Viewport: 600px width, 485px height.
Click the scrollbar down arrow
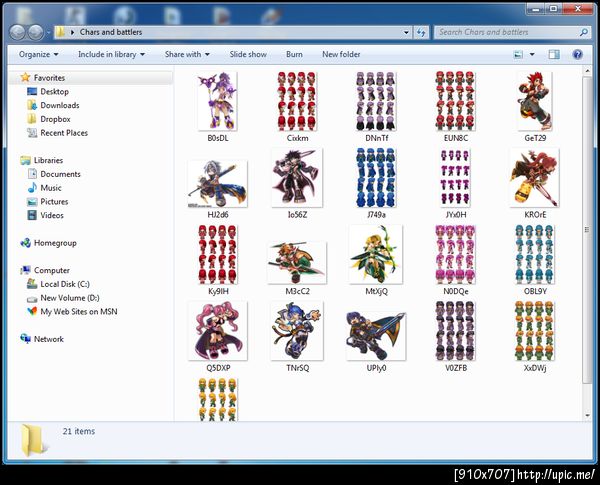587,416
